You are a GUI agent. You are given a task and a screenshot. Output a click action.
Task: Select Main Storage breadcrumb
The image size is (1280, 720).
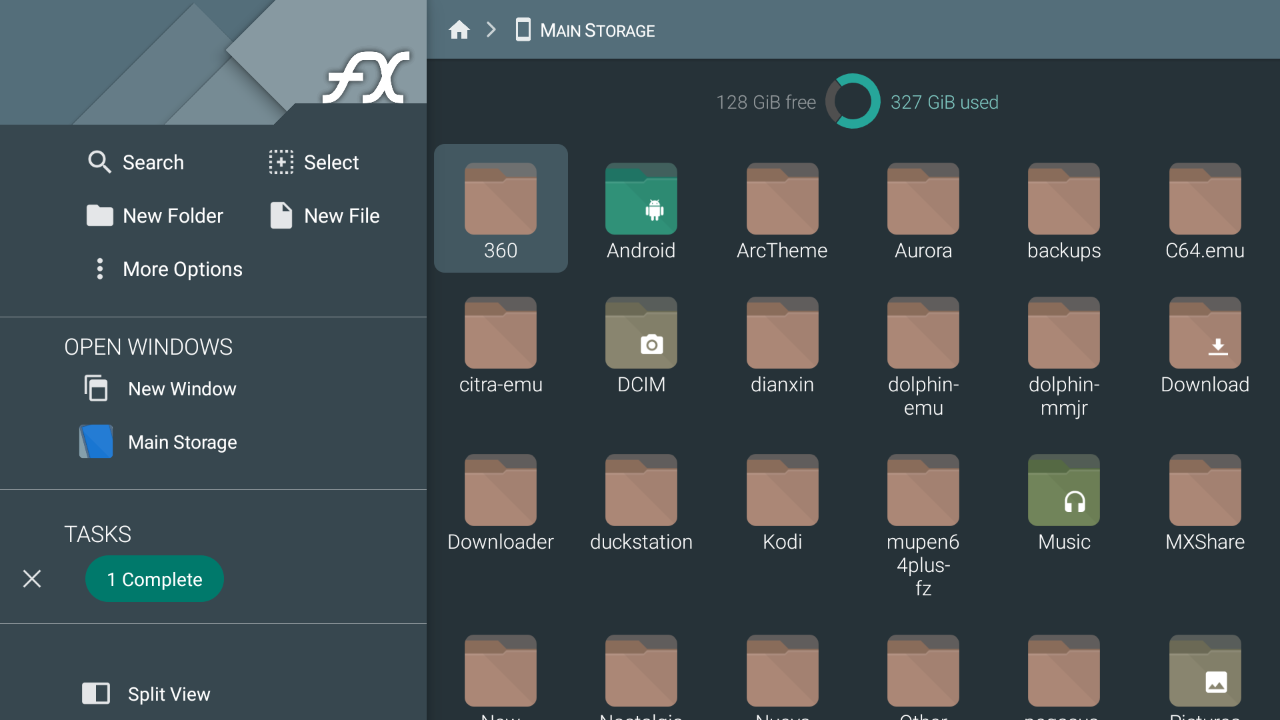585,30
